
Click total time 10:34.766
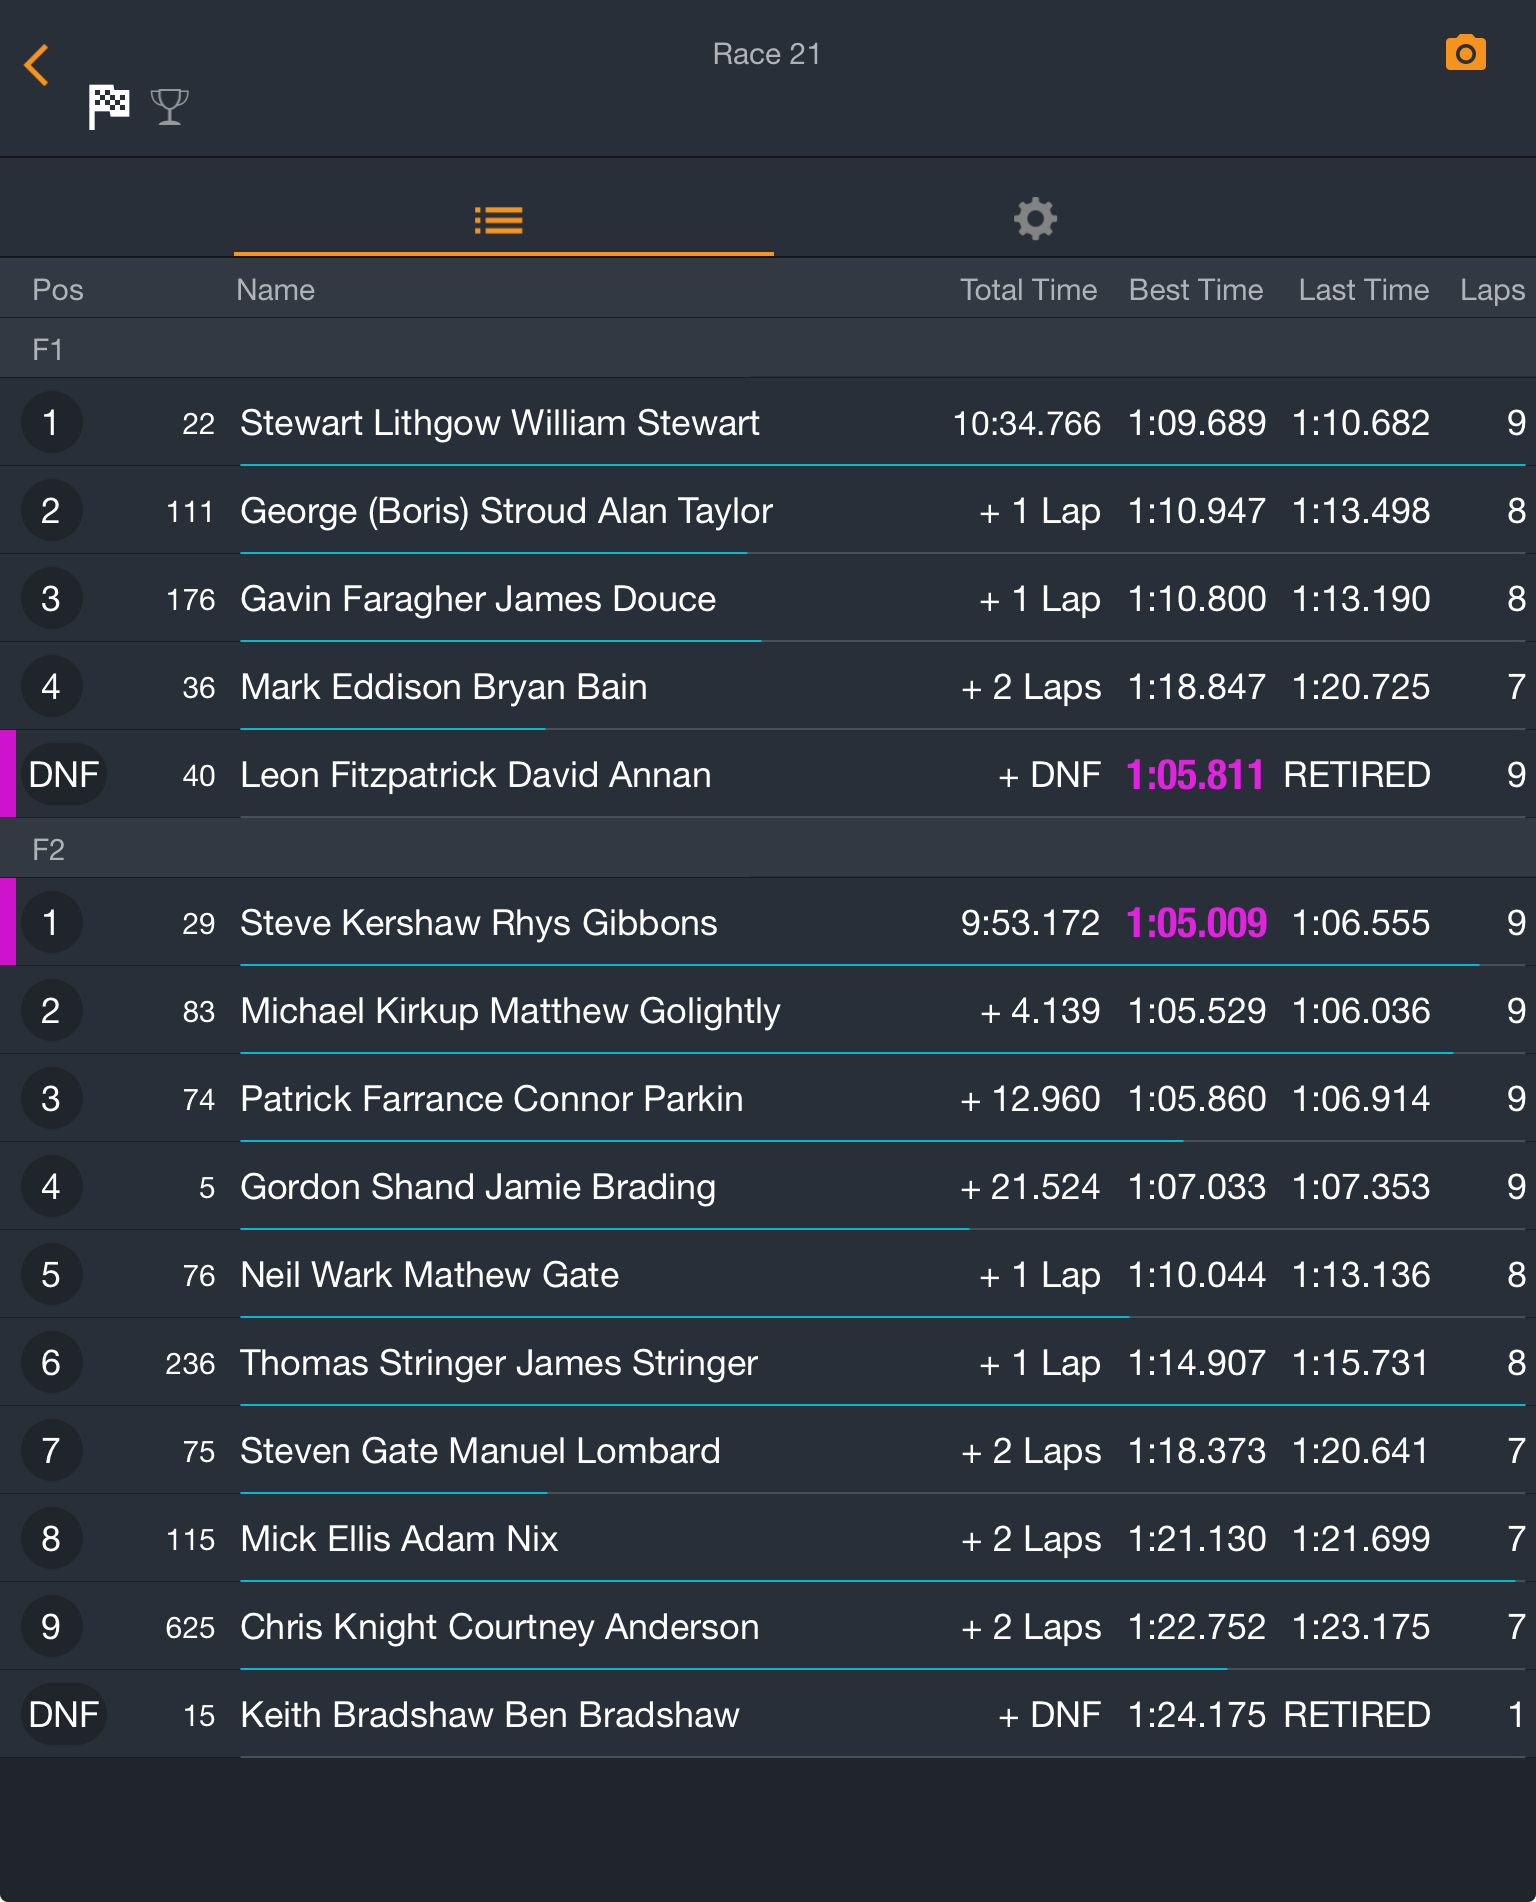point(1027,423)
